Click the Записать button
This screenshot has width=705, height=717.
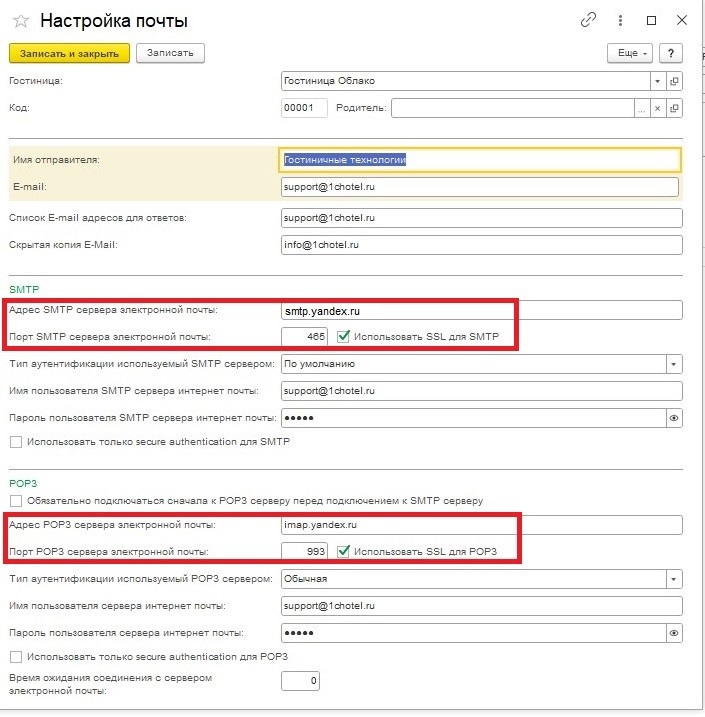click(x=170, y=53)
